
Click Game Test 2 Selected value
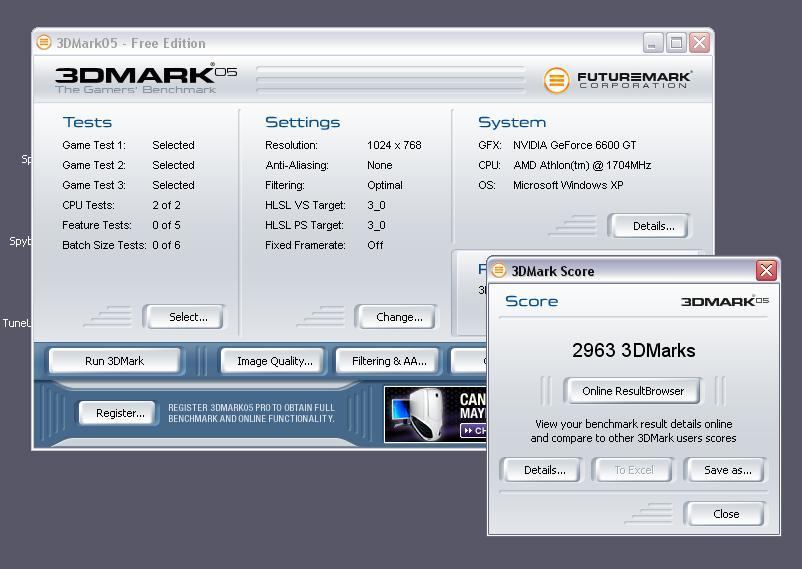click(173, 165)
